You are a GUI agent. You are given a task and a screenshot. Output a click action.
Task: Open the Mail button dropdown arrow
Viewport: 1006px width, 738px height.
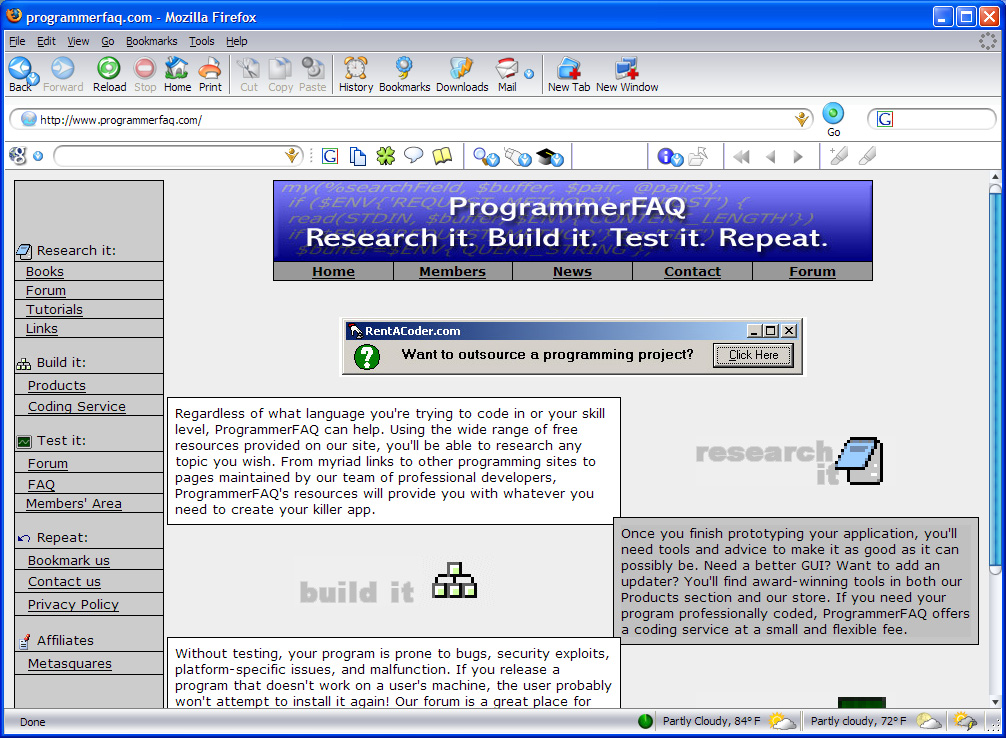point(529,73)
